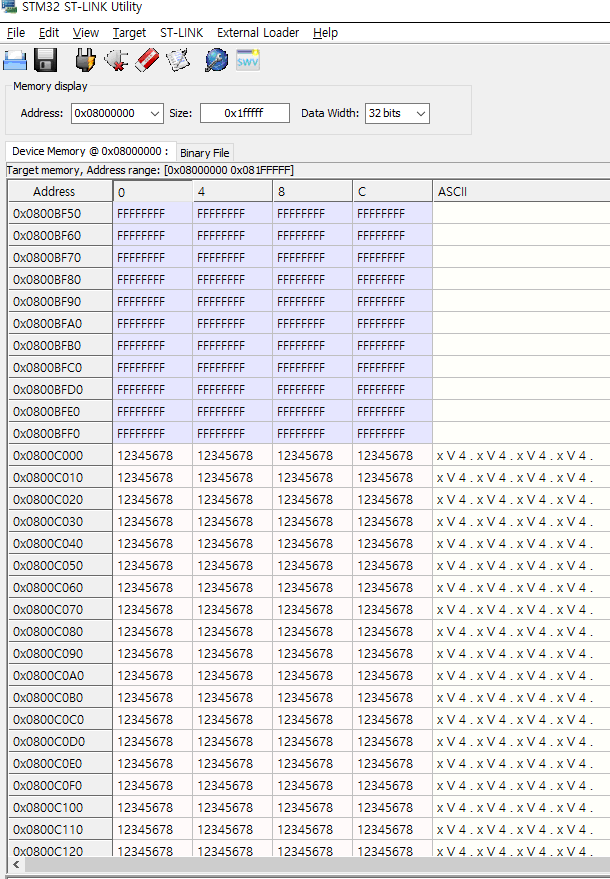Click the column header 8

[x=313, y=191]
